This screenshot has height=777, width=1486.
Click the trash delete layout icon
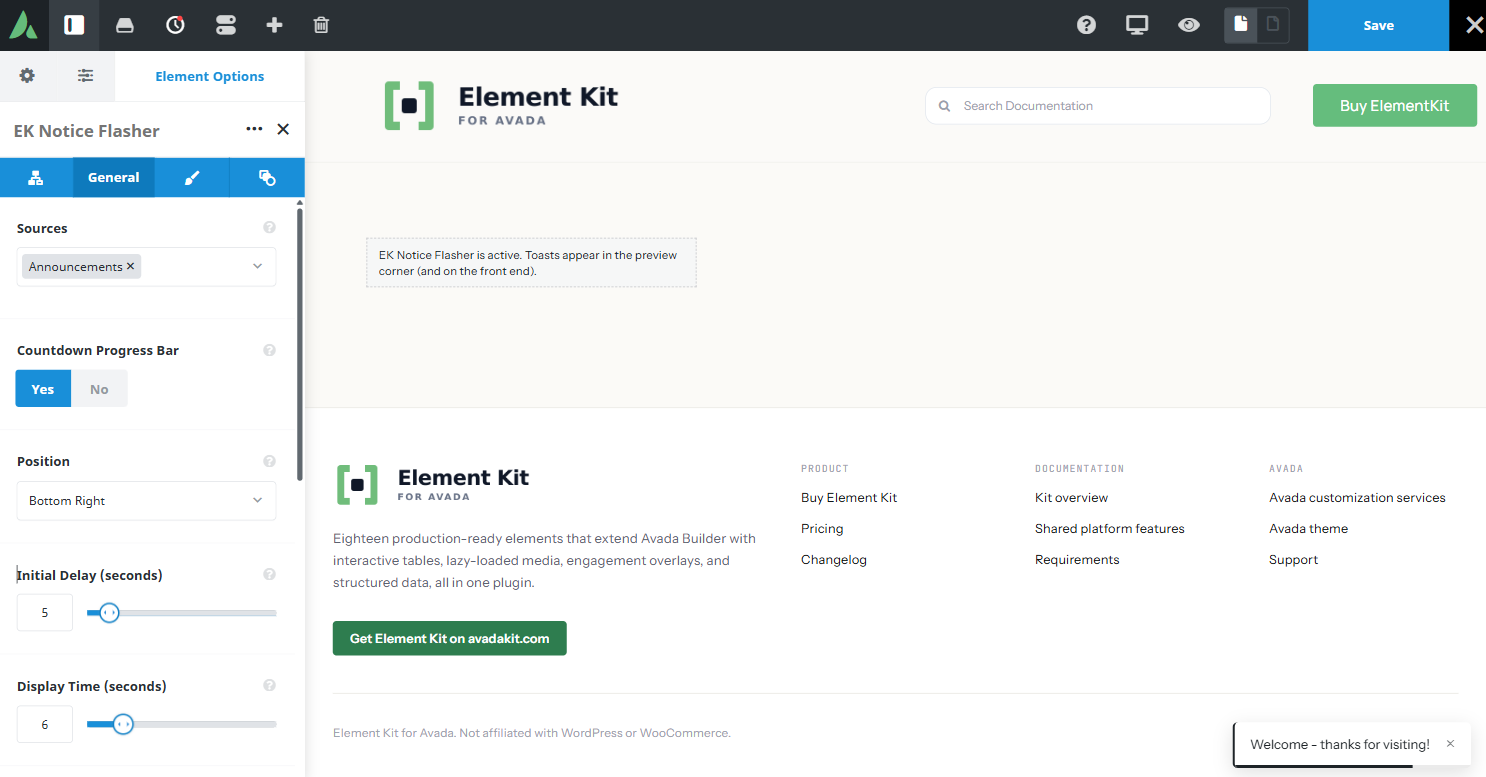click(x=321, y=25)
